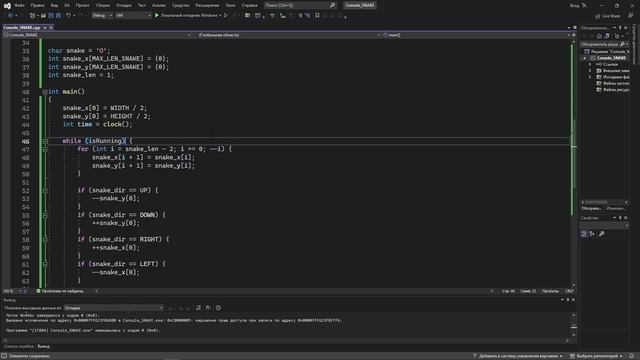Collapse the if snake_dir == RIGHT block
The image size is (640, 360).
click(x=45, y=240)
